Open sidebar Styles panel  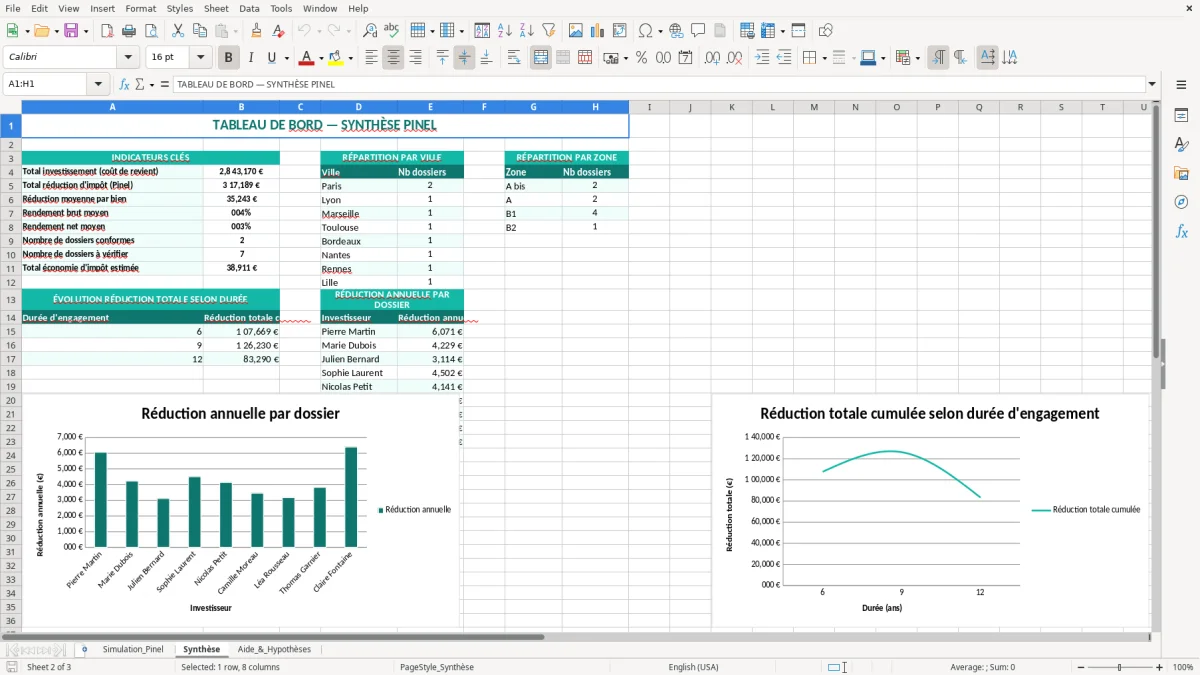point(1181,145)
